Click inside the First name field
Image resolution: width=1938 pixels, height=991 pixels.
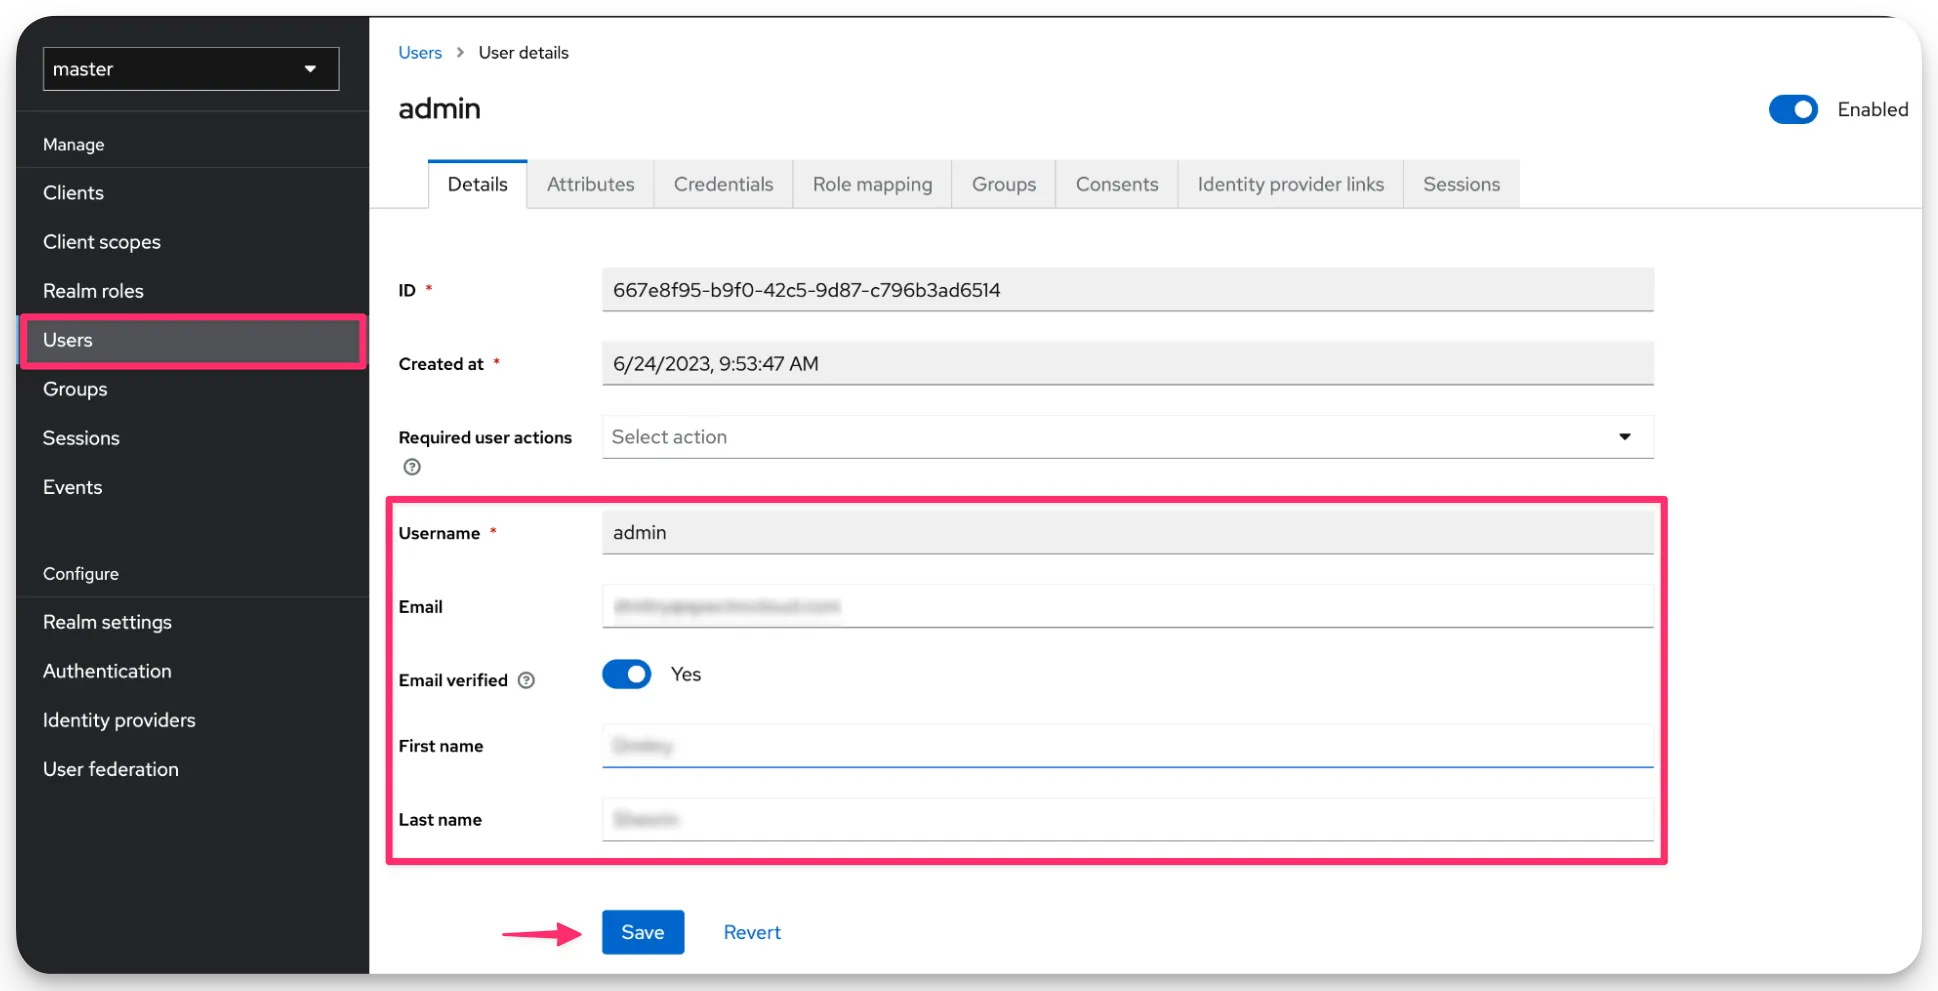[1127, 745]
